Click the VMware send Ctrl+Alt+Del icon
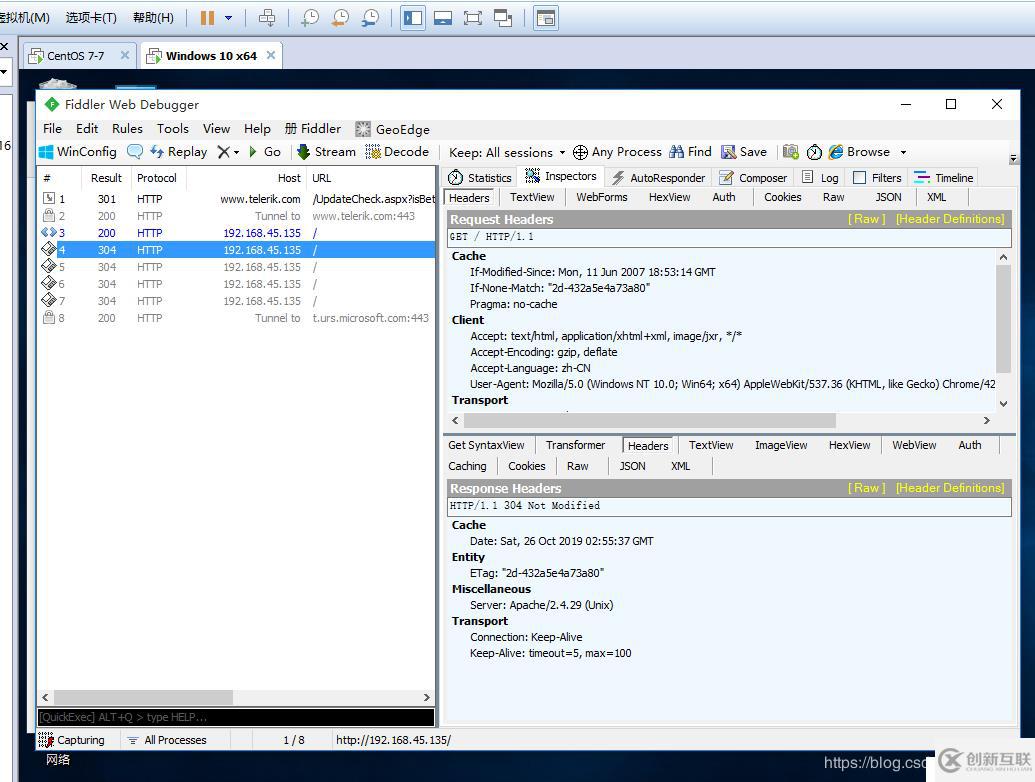Viewport: 1035px width, 782px height. (x=267, y=18)
